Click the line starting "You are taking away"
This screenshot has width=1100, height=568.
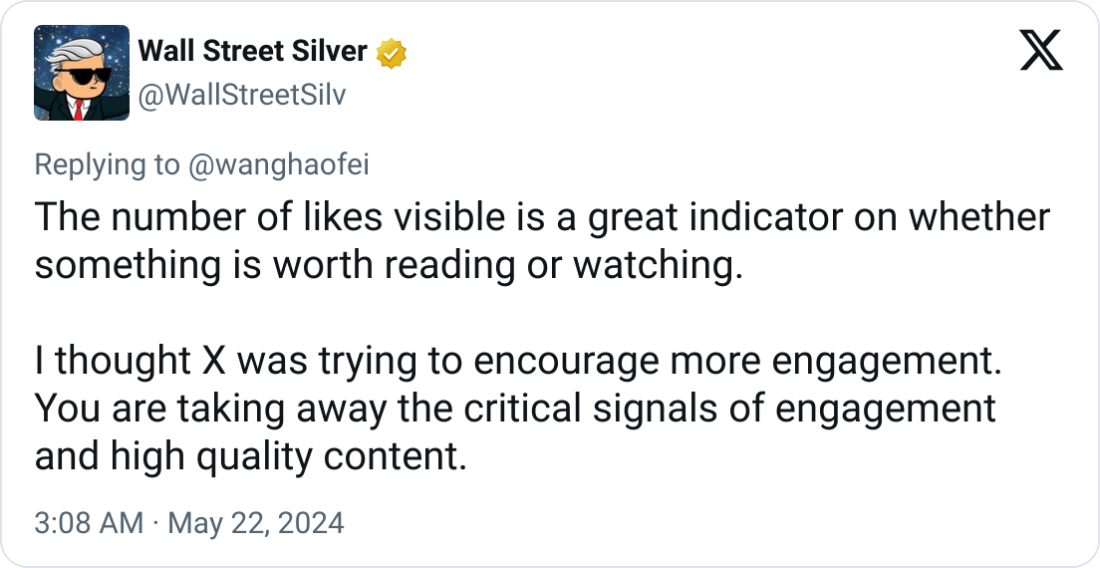point(515,409)
